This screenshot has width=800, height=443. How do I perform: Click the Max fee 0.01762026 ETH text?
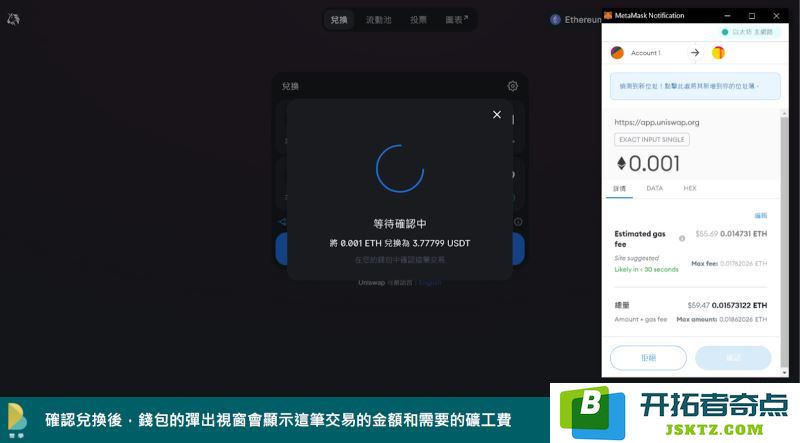click(729, 263)
